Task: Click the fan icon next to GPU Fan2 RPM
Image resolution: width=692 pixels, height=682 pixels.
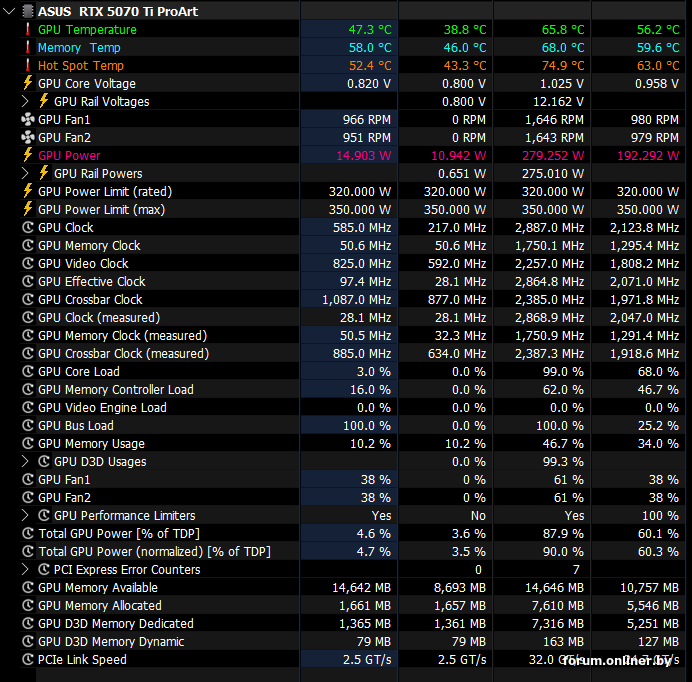Action: pyautogui.click(x=28, y=137)
